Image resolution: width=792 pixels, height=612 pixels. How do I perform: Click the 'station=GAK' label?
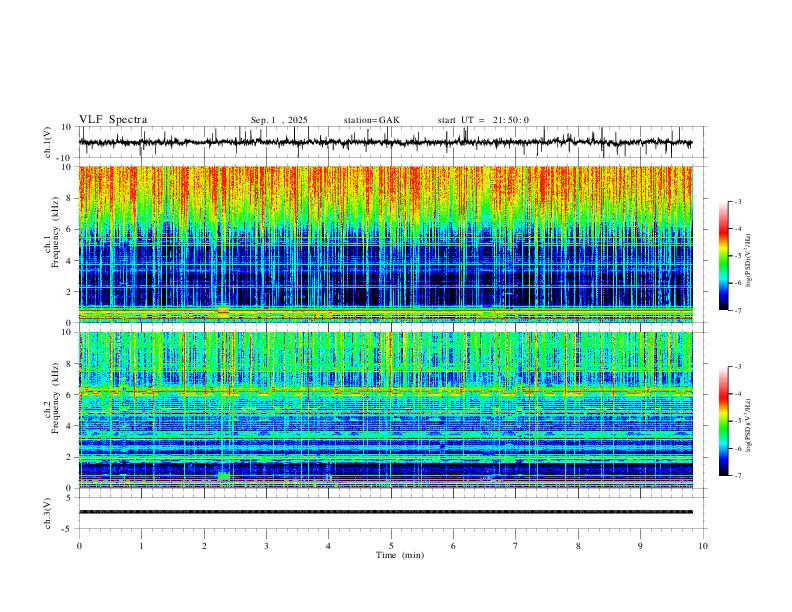point(371,120)
